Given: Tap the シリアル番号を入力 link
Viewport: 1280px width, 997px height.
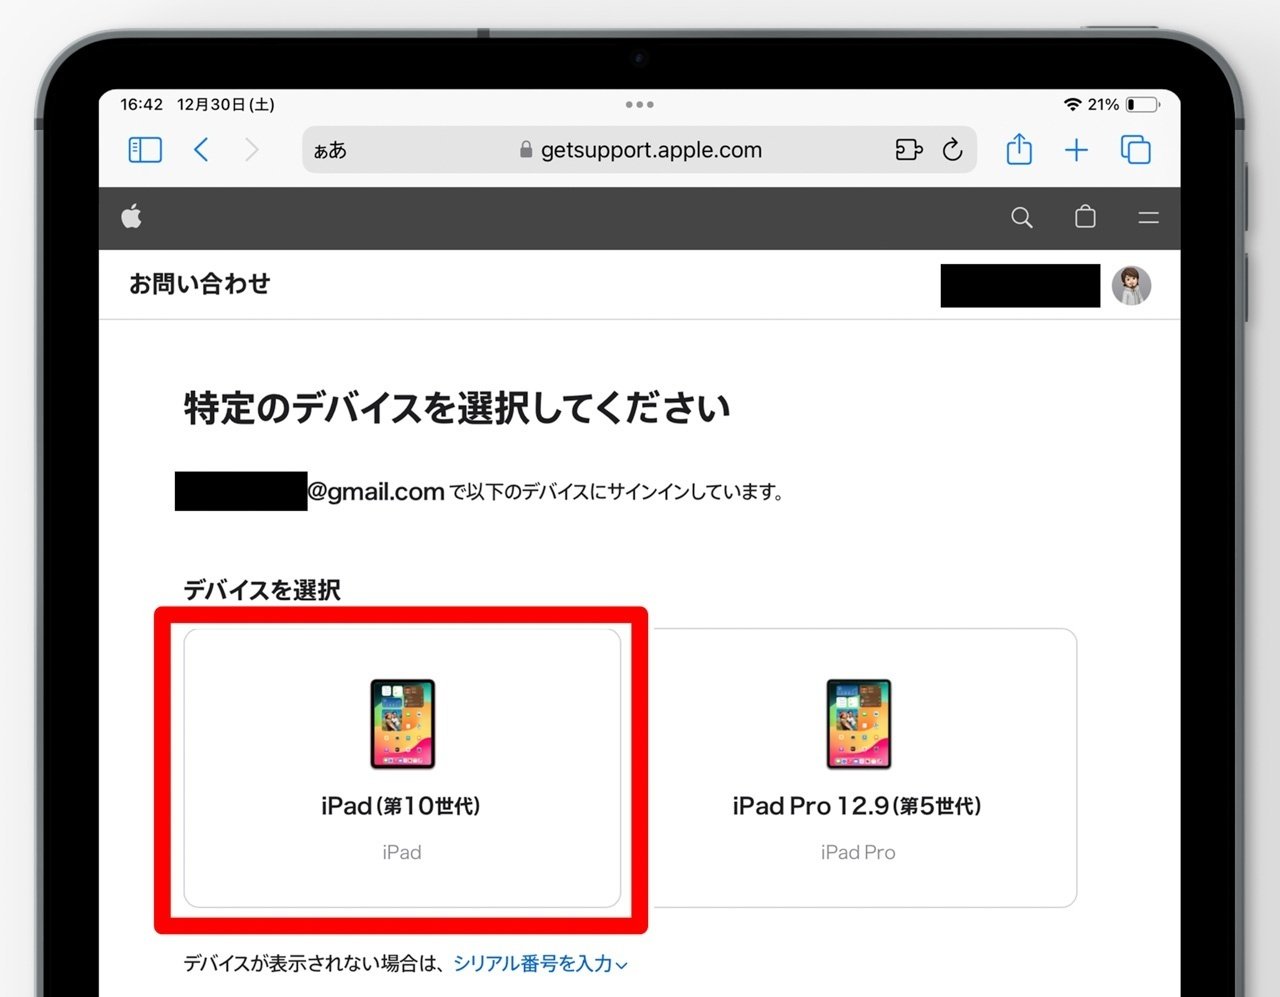Looking at the screenshot, I should pyautogui.click(x=533, y=963).
